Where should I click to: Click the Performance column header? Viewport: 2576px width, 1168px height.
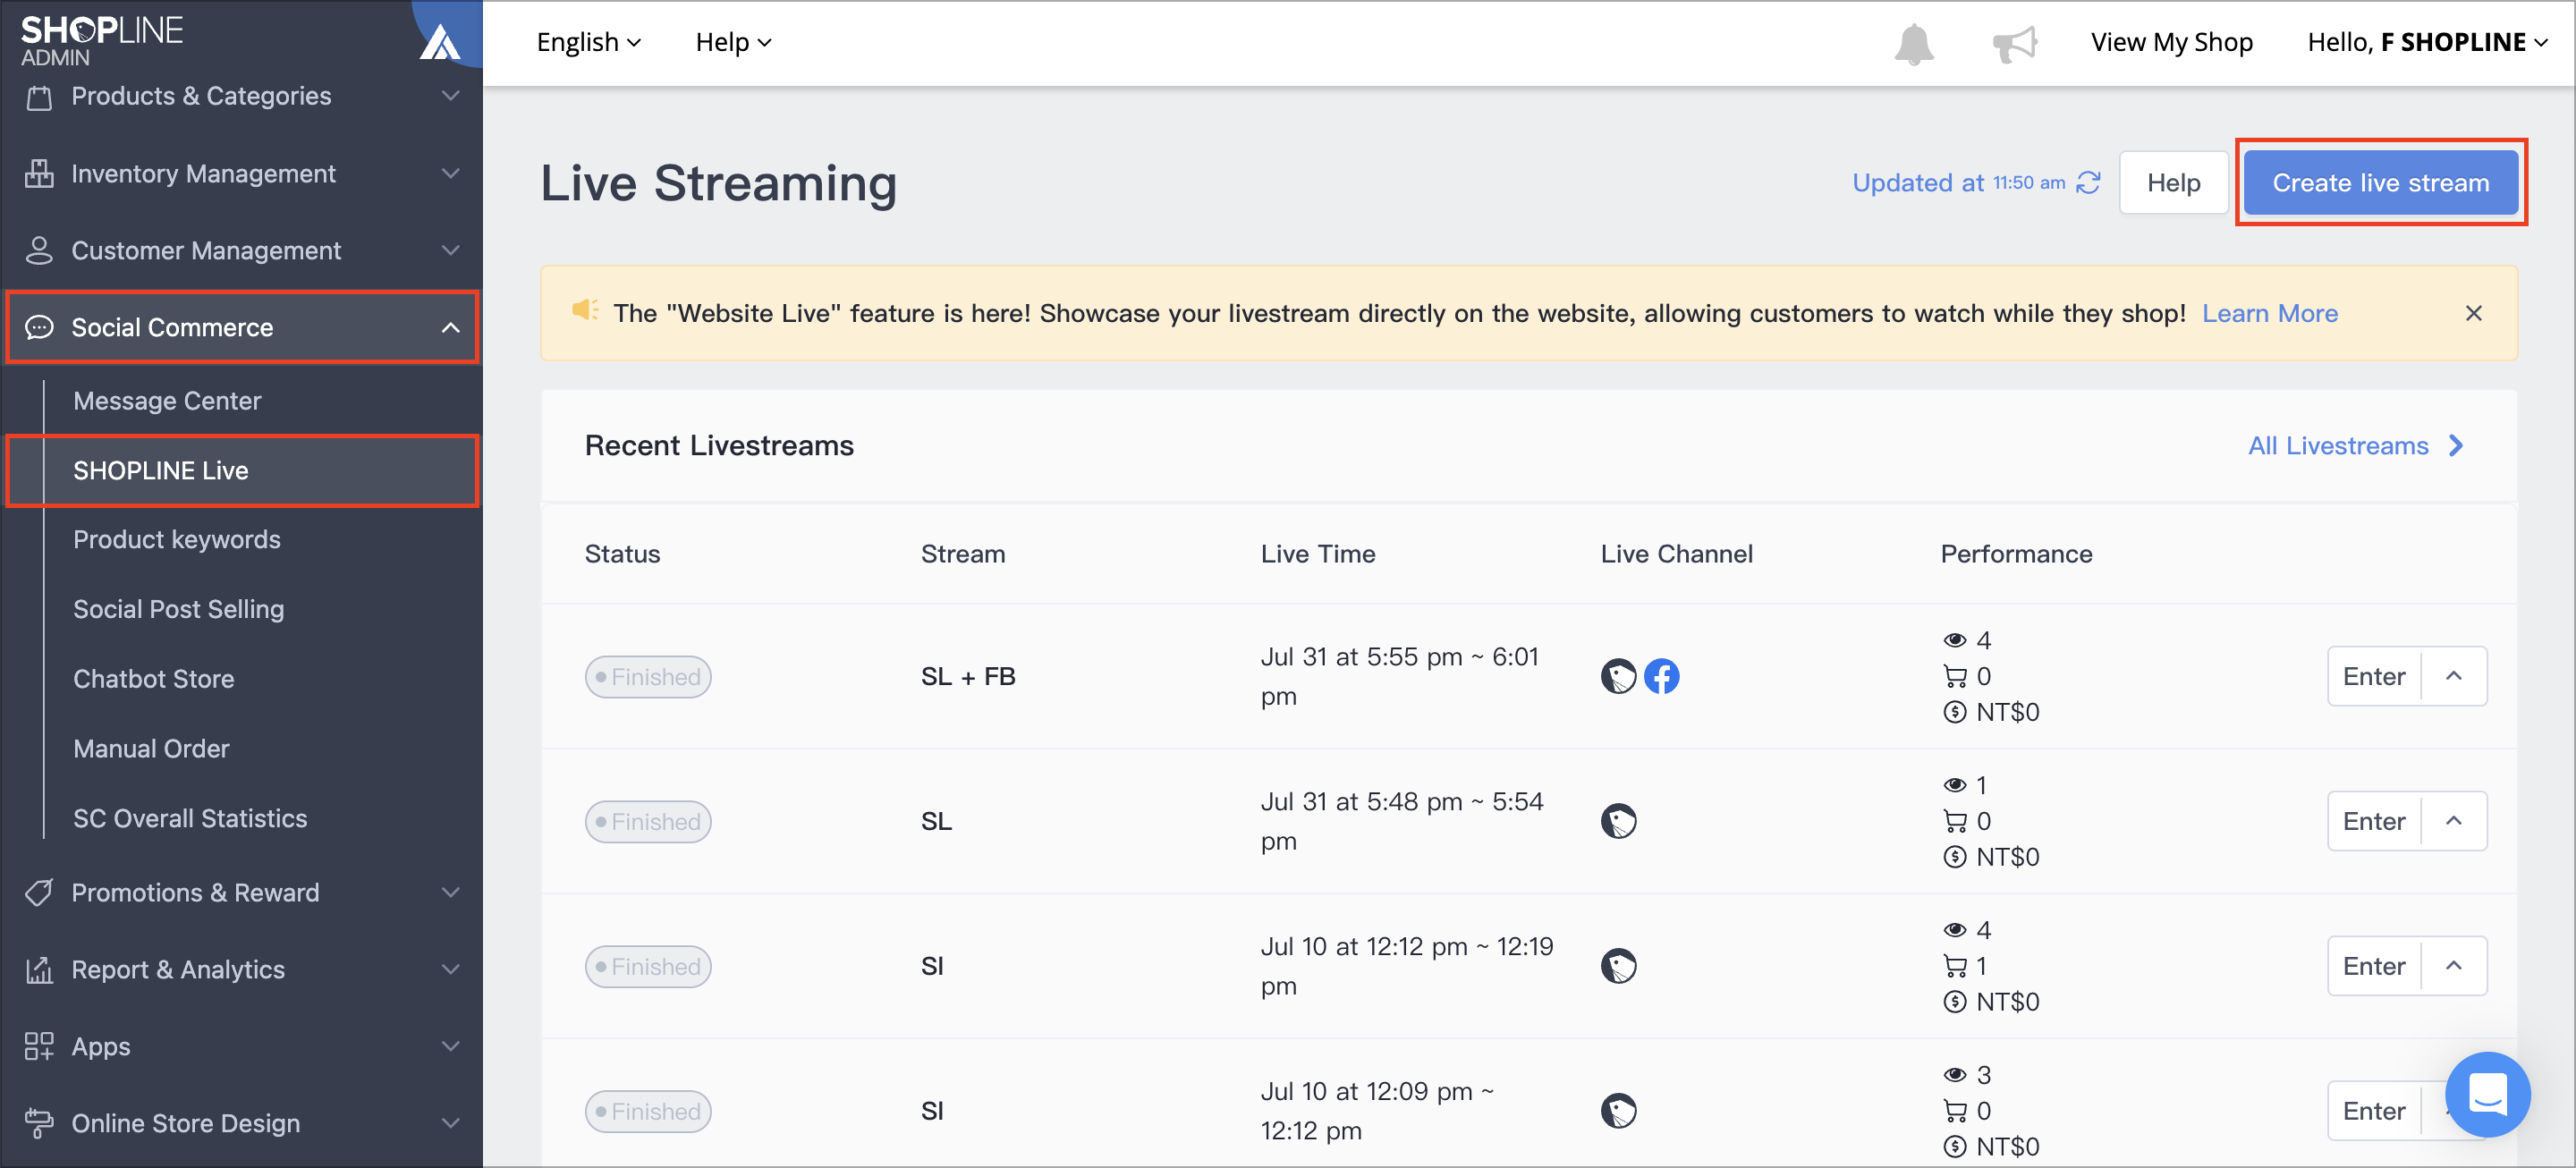pos(2016,555)
